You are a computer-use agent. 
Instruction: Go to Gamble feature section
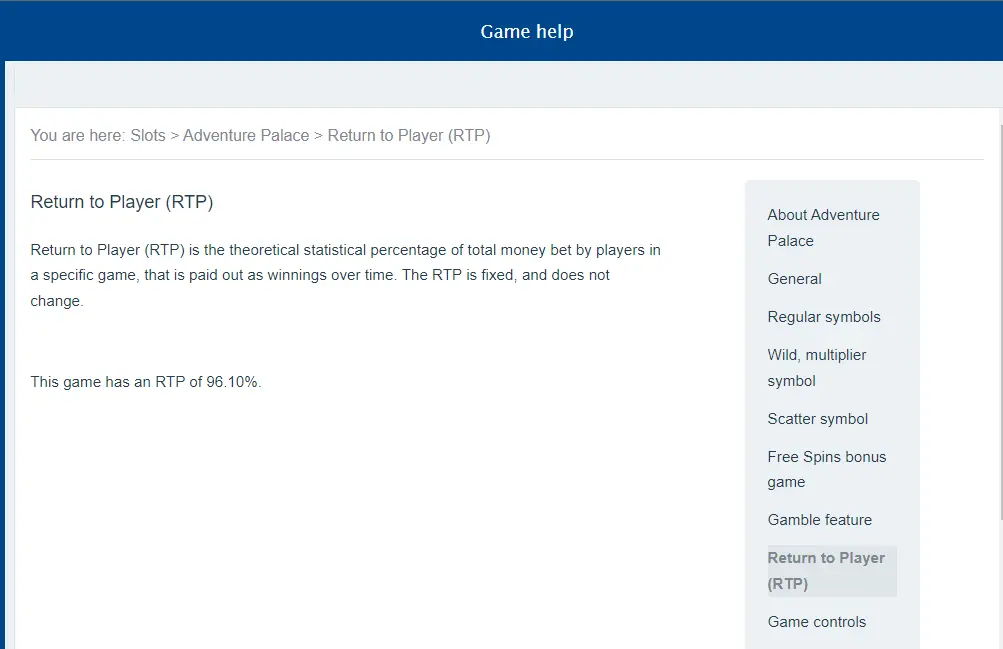tap(819, 520)
